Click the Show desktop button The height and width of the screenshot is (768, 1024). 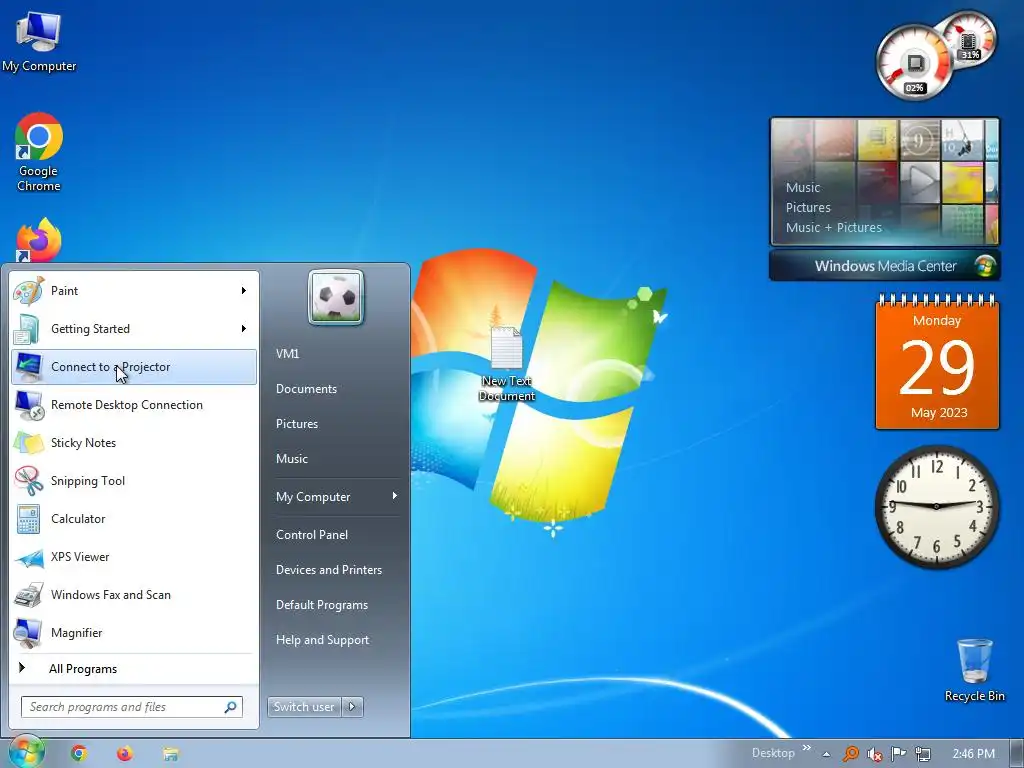[1017, 754]
